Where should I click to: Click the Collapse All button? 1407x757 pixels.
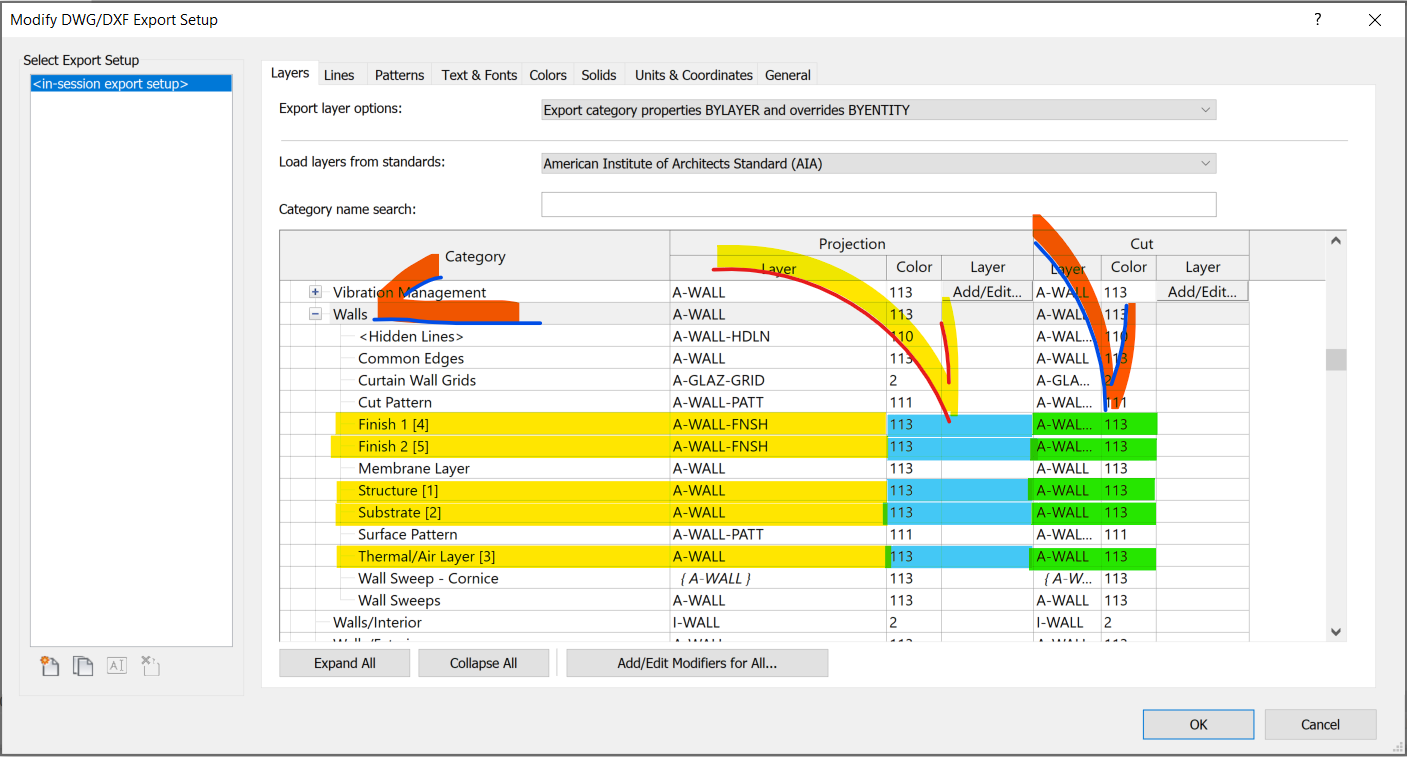(x=483, y=662)
